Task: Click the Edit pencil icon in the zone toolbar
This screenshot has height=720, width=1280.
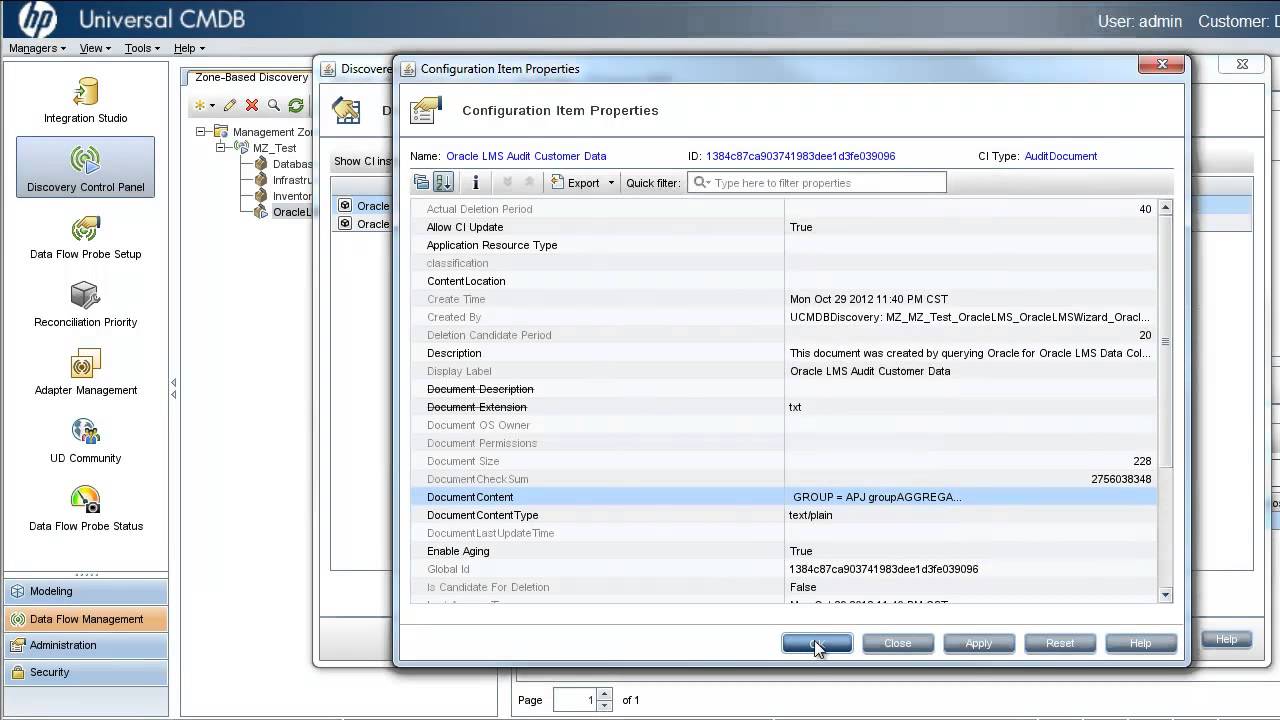Action: point(230,105)
